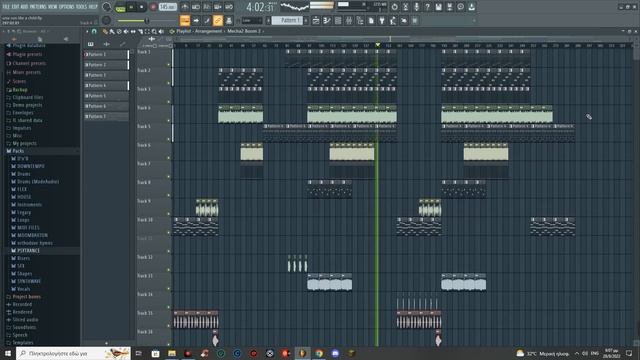
Task: Click the master pitch knob
Action: click(x=107, y=20)
